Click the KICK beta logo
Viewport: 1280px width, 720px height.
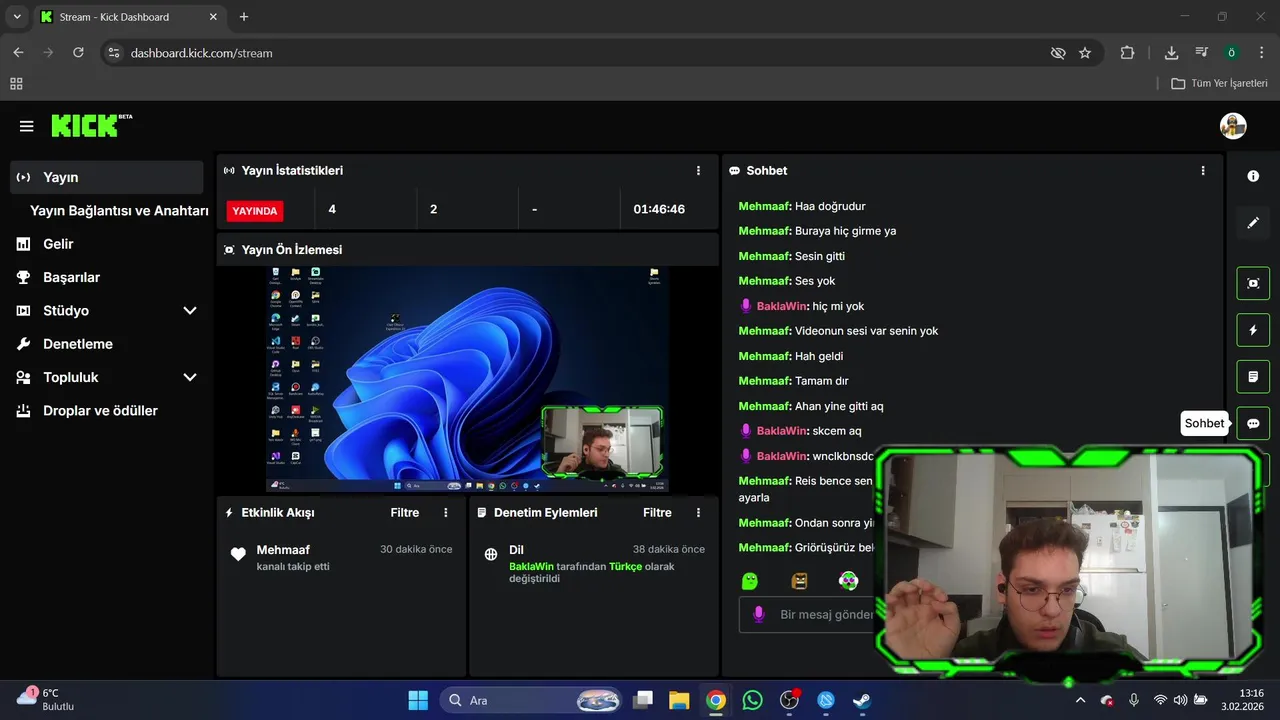(91, 125)
